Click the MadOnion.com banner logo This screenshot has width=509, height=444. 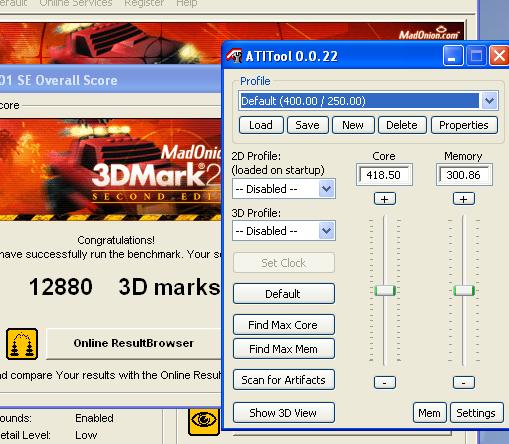[x=429, y=33]
